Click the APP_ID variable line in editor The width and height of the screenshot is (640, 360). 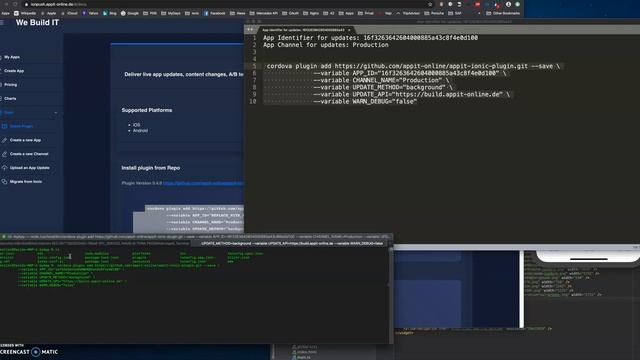pyautogui.click(x=409, y=73)
